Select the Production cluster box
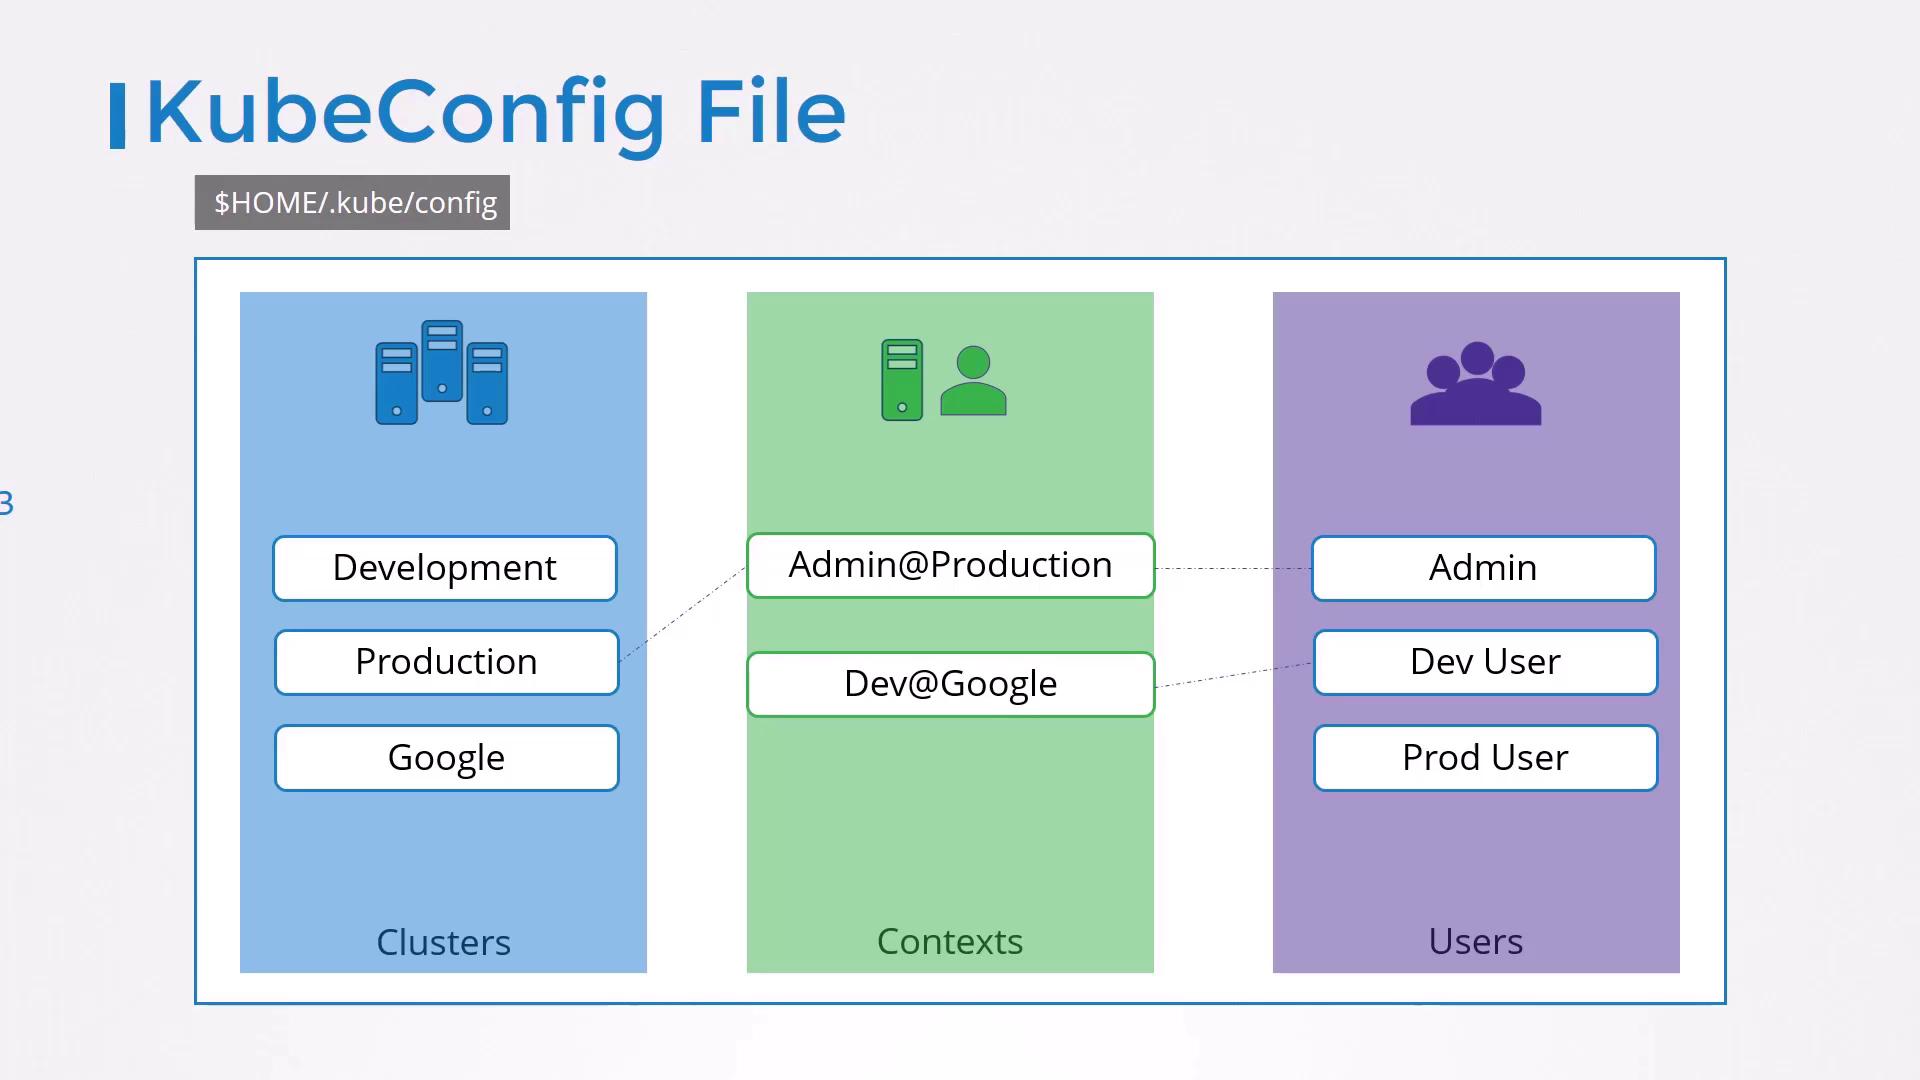 [447, 662]
